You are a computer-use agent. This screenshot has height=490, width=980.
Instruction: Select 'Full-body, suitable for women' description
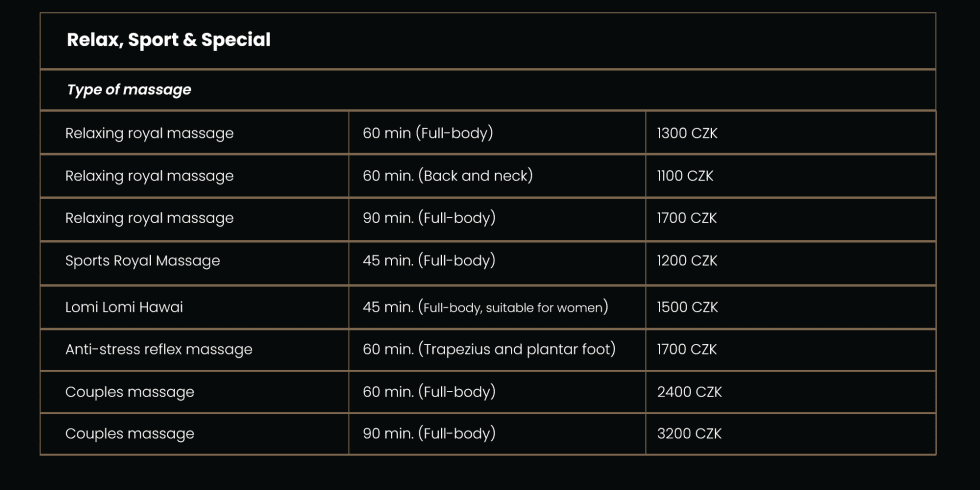[x=512, y=308]
